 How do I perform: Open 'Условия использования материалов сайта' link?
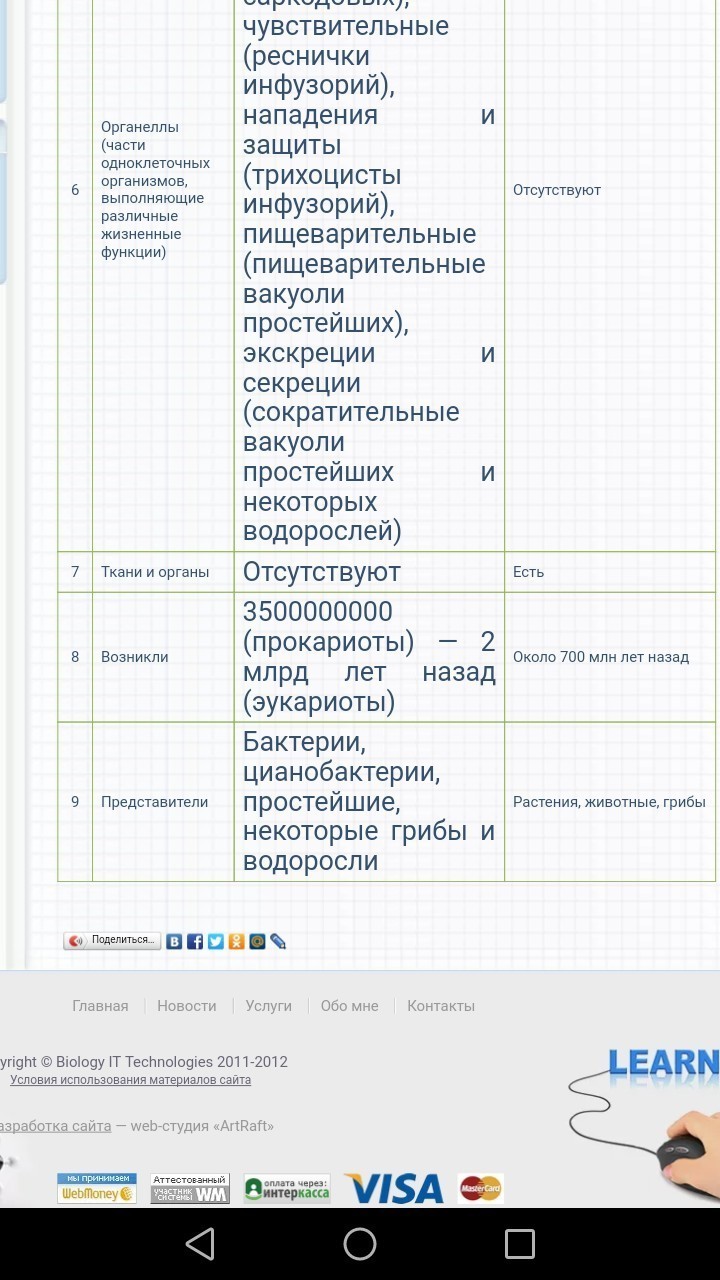(130, 1080)
